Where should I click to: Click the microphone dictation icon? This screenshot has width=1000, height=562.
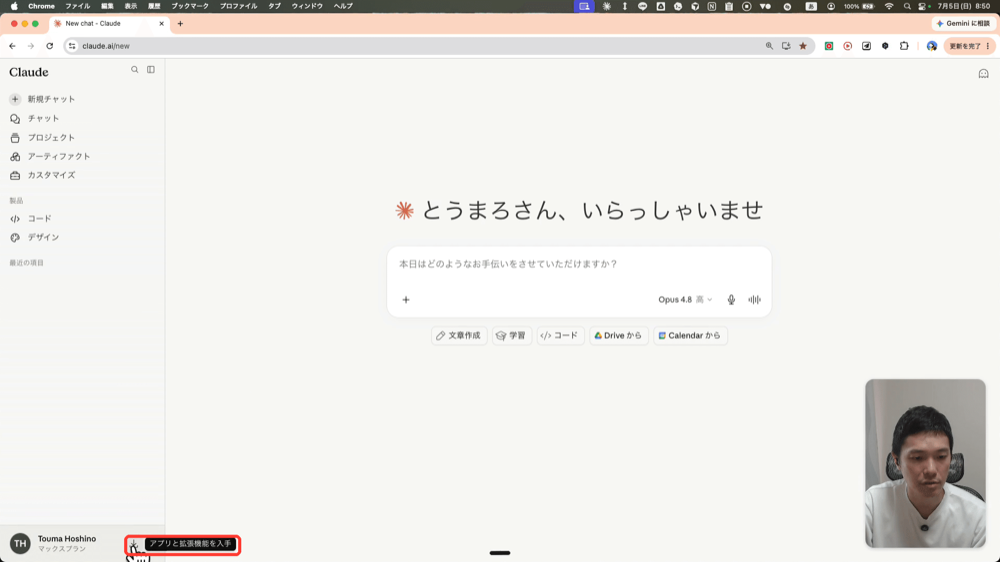click(x=732, y=300)
